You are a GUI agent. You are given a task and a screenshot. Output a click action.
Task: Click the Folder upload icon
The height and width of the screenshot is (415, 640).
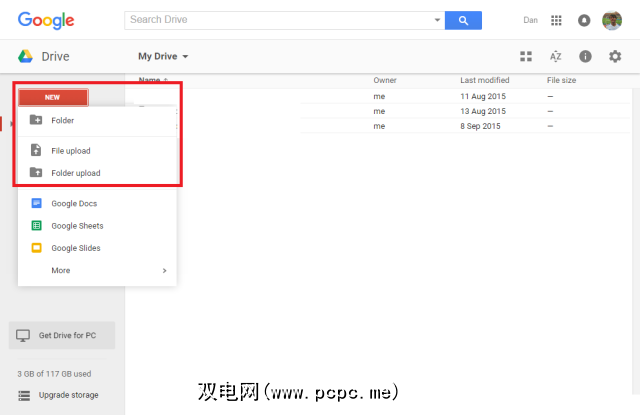pos(36,173)
